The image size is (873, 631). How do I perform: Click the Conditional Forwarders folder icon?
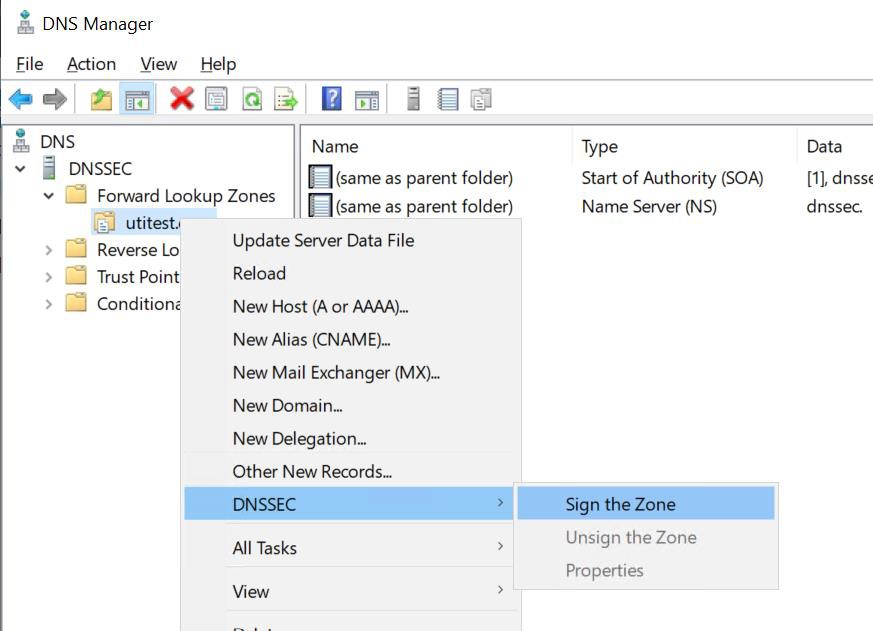pos(76,302)
